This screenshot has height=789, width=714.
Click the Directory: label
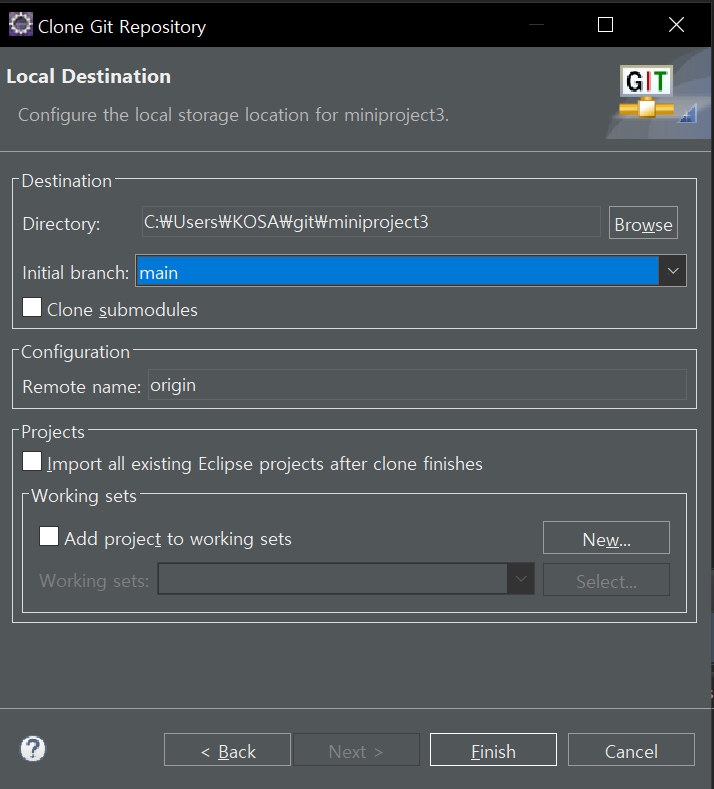point(61,224)
